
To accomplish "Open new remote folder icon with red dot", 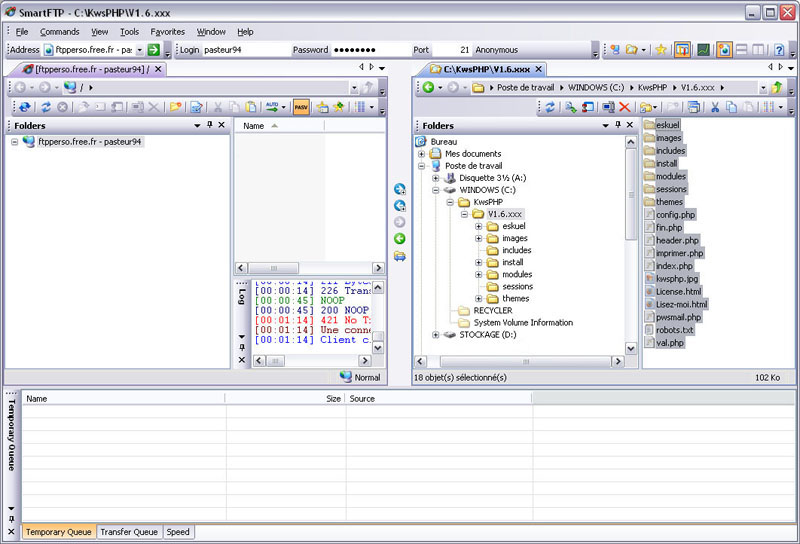I will tap(176, 107).
